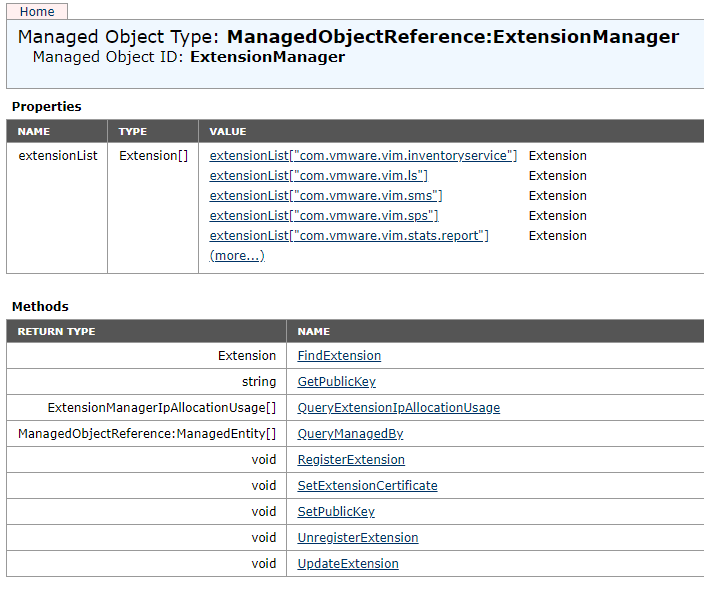
Task: Click the extensionList property name cell
Action: pyautogui.click(x=58, y=156)
